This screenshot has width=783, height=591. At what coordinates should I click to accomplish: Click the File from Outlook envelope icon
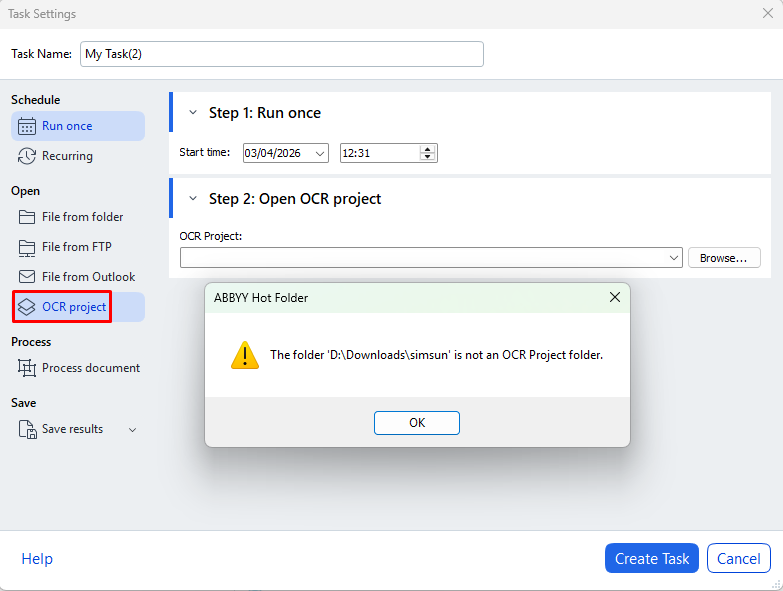point(27,277)
